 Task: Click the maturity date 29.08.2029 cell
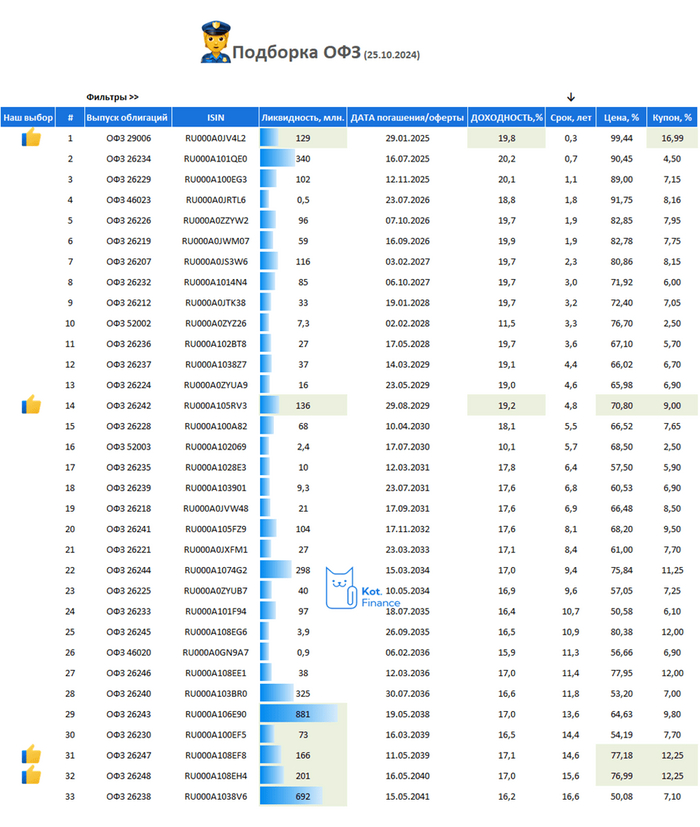click(407, 405)
